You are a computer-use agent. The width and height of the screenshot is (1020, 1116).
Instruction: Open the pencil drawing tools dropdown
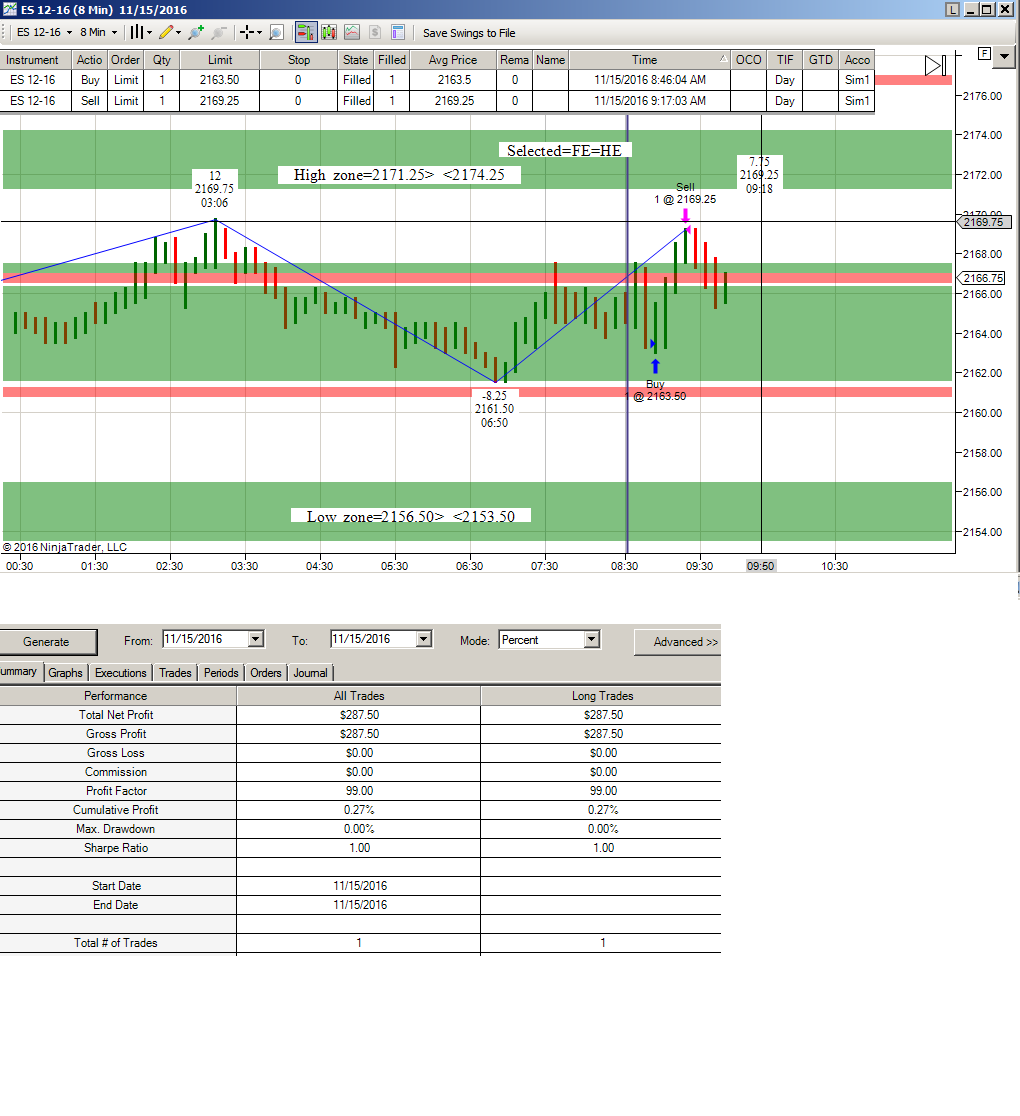point(170,32)
